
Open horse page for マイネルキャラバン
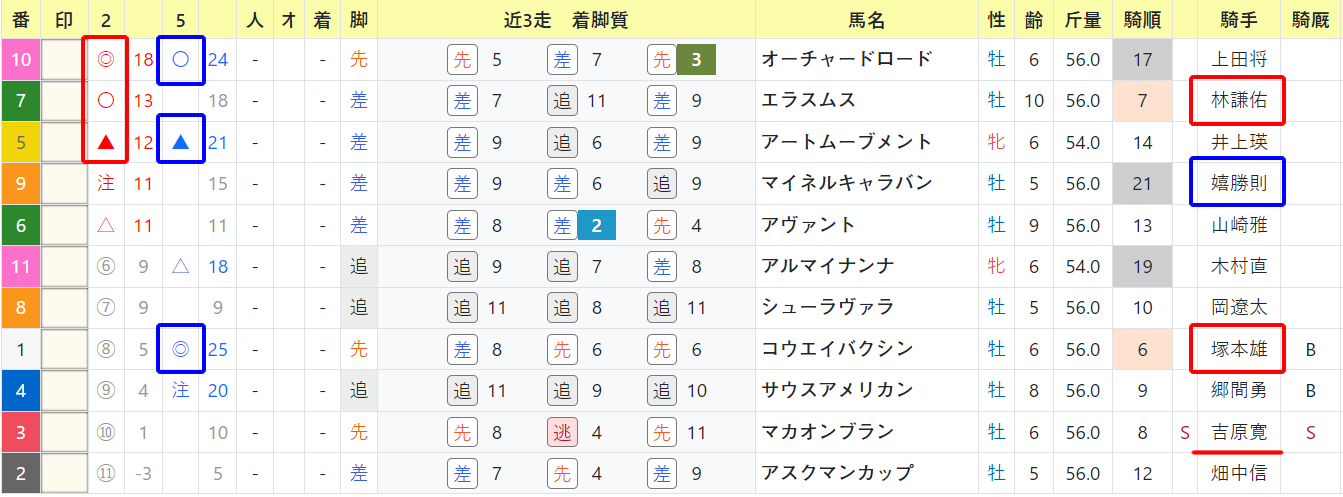tap(846, 183)
